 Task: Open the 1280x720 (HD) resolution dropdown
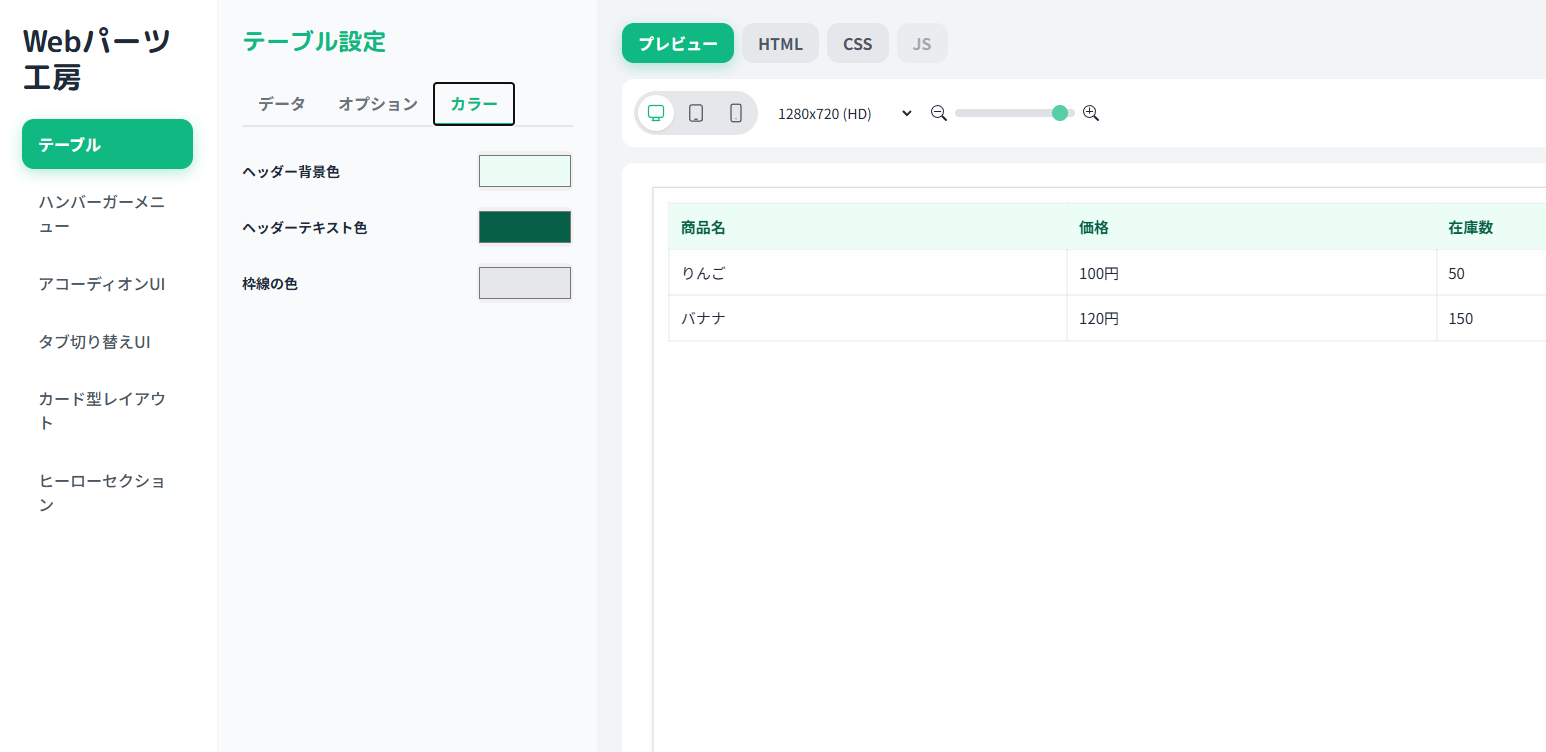[845, 114]
